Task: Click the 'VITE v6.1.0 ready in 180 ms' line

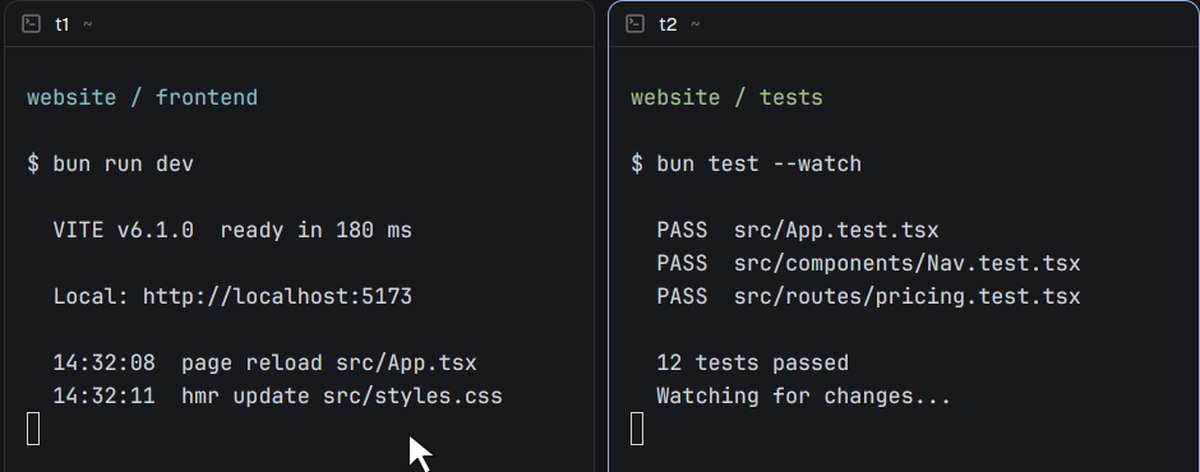Action: (x=232, y=231)
